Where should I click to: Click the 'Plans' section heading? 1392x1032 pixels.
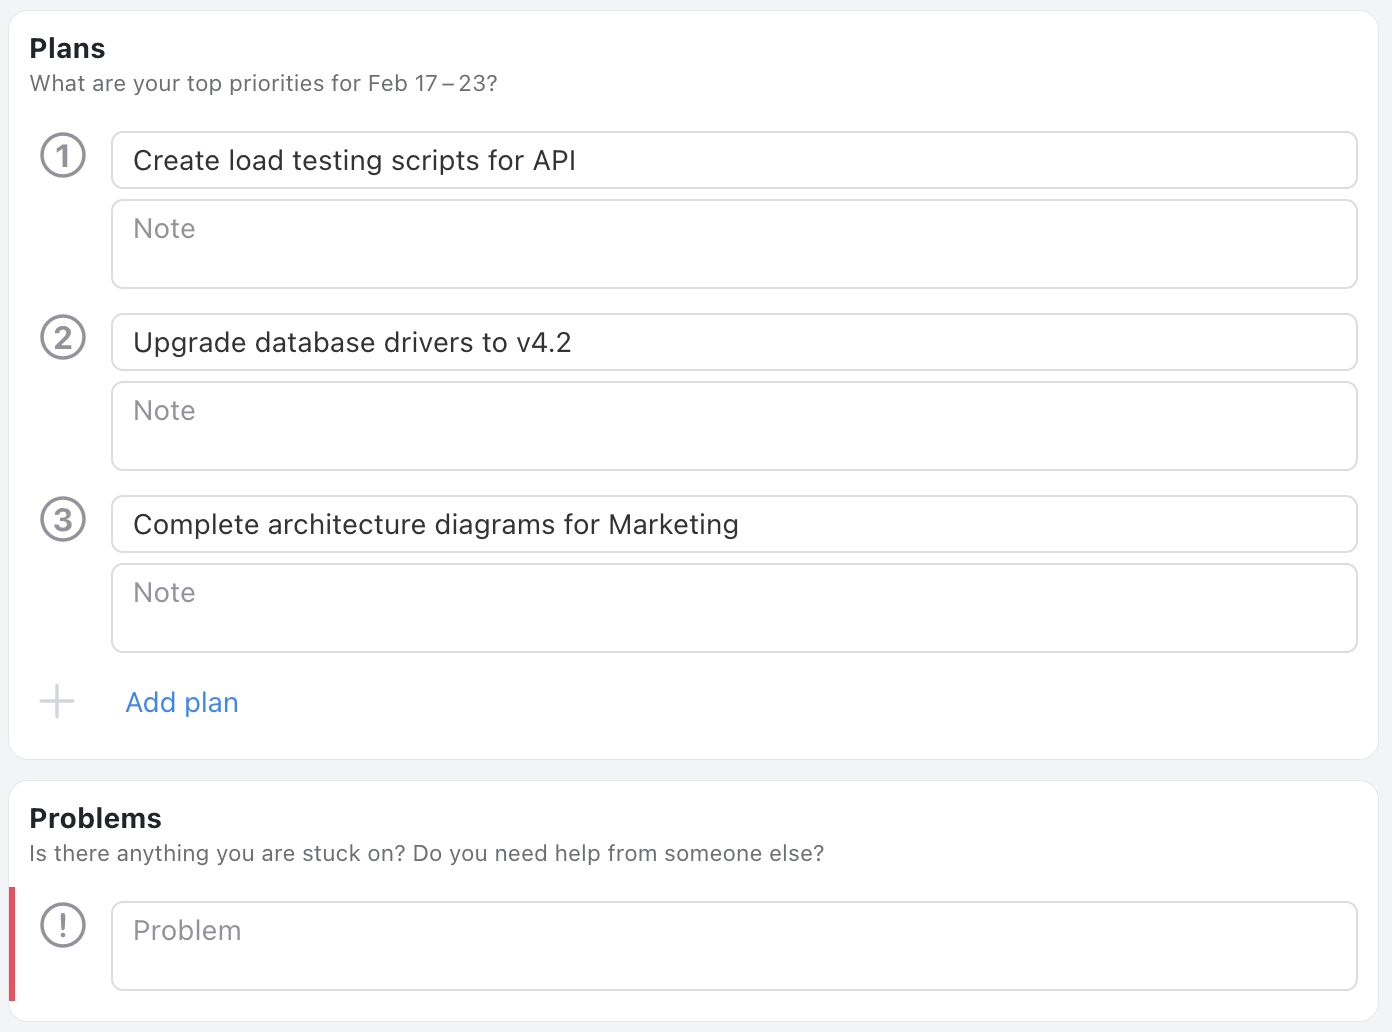pos(67,48)
